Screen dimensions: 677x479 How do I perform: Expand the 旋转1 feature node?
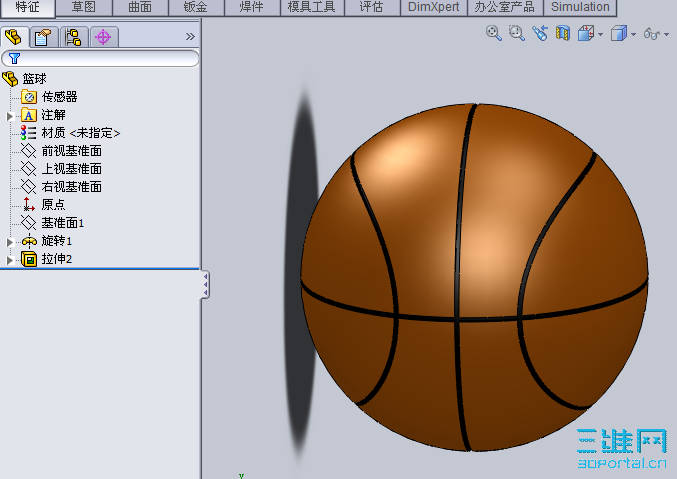click(x=9, y=242)
